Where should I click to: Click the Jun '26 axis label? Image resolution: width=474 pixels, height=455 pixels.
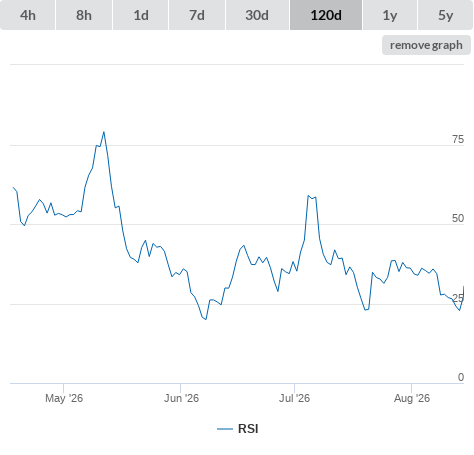(x=181, y=398)
